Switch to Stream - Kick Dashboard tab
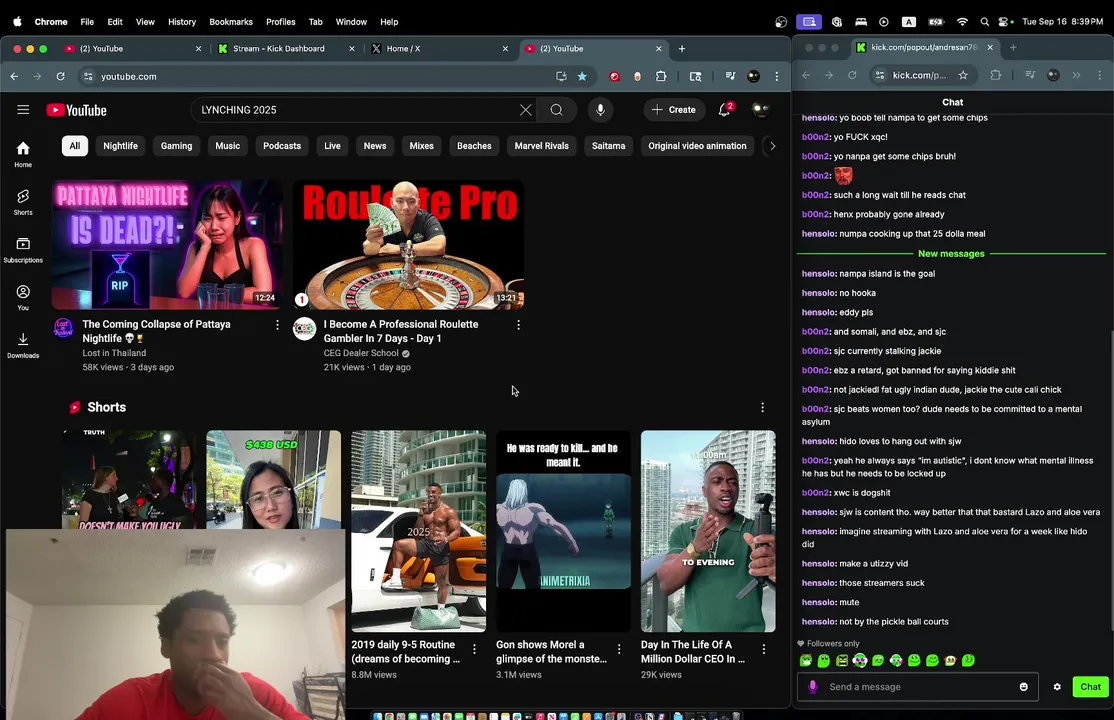 (287, 48)
